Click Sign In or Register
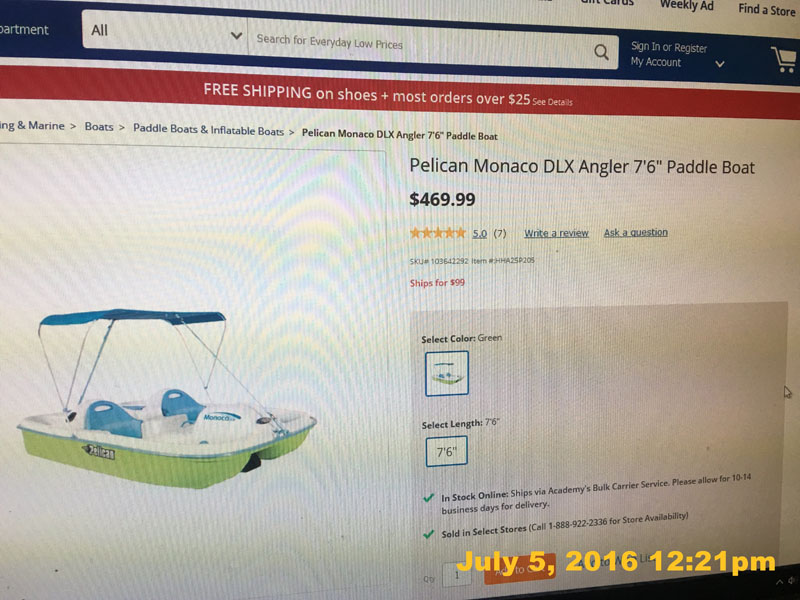The height and width of the screenshot is (600, 800). point(669,47)
